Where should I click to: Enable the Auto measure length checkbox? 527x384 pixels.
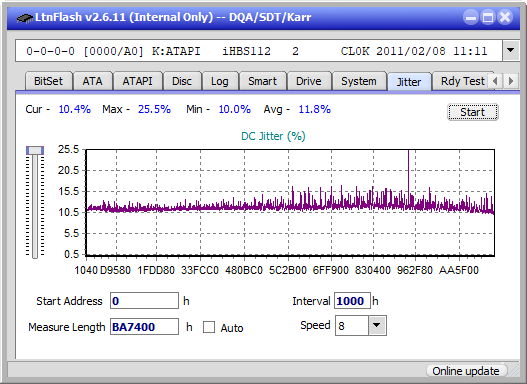209,327
